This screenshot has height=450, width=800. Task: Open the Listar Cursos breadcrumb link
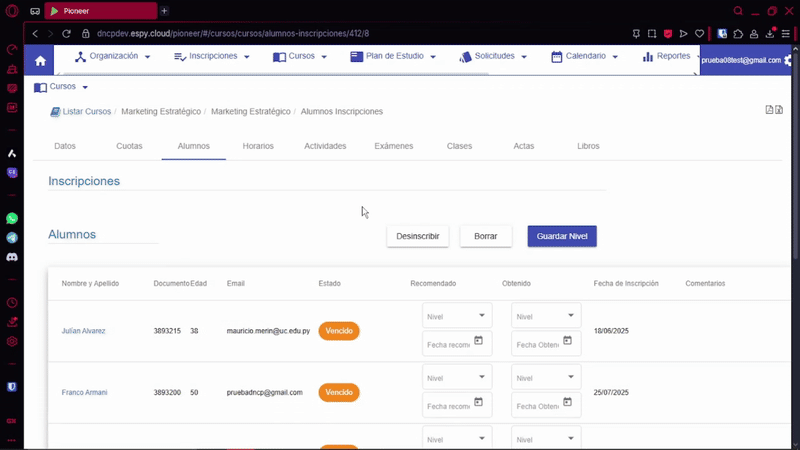click(x=86, y=112)
